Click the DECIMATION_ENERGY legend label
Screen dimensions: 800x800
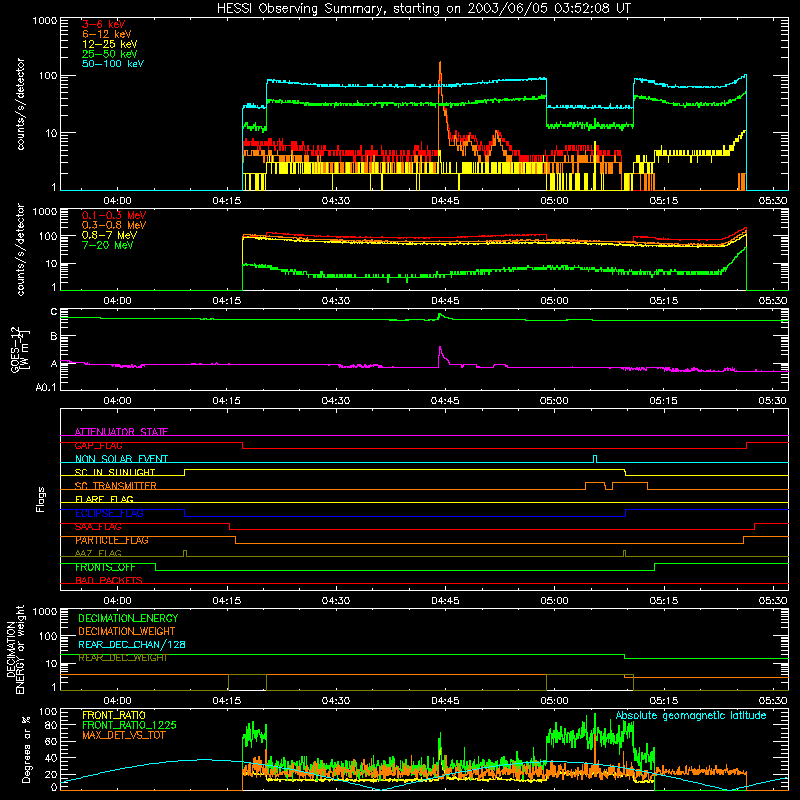(x=128, y=618)
